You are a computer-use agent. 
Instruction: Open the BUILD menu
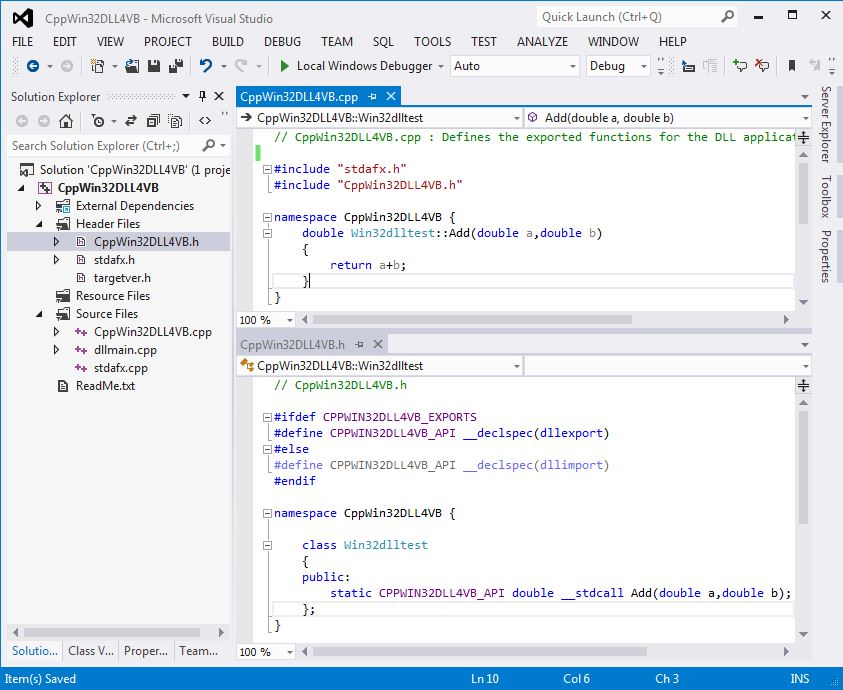click(227, 41)
